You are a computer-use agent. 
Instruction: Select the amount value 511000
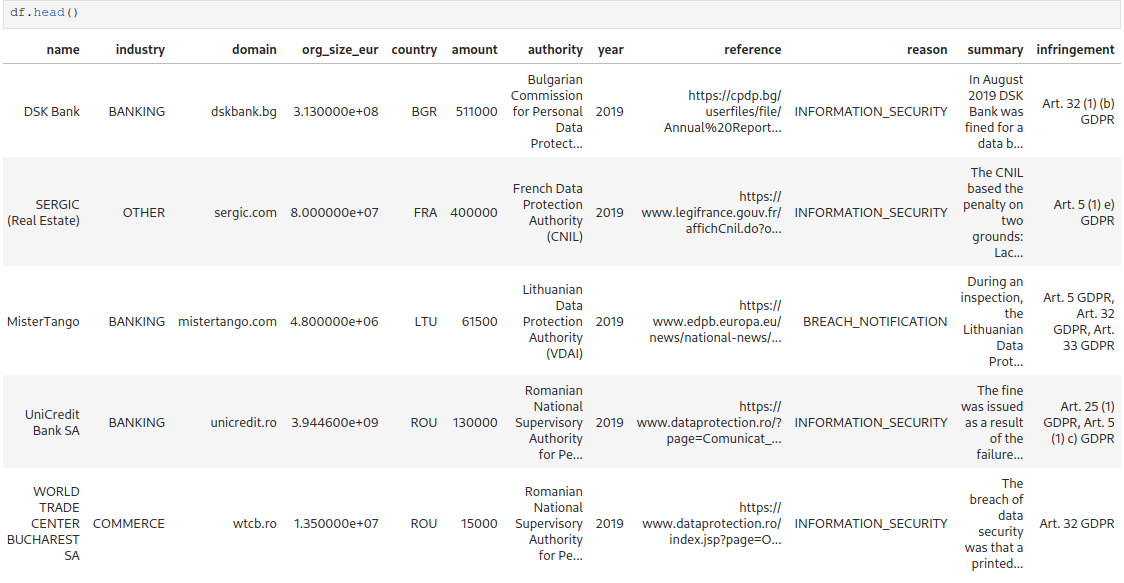point(476,112)
